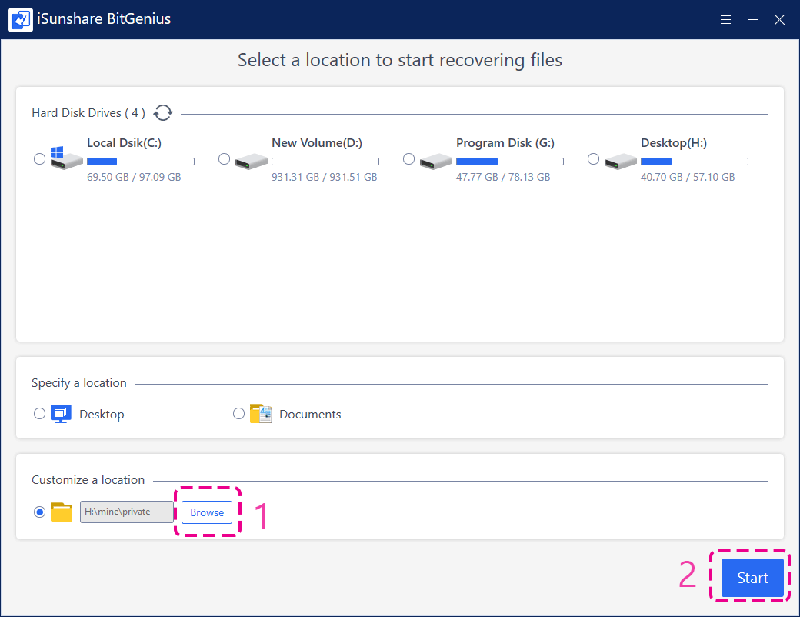
Task: Choose the Documents location radio button
Action: (x=239, y=413)
